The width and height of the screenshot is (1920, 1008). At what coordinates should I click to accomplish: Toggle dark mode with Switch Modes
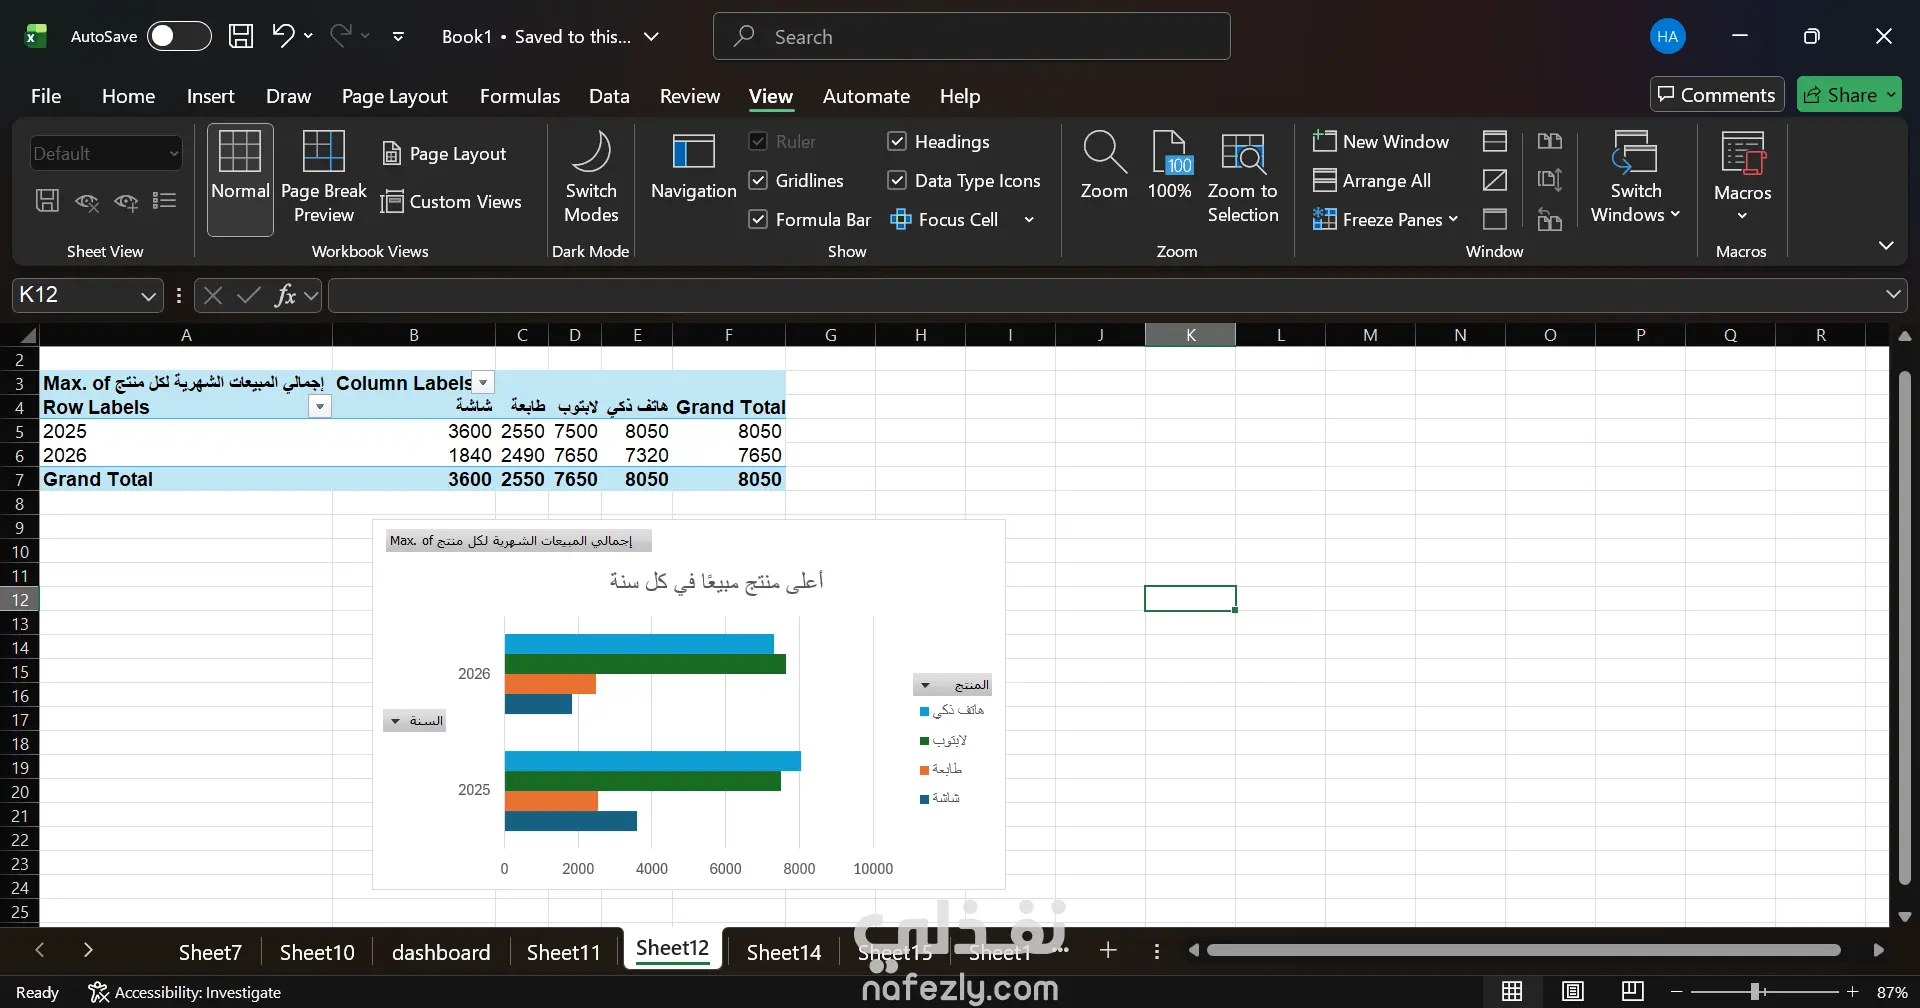coord(591,178)
